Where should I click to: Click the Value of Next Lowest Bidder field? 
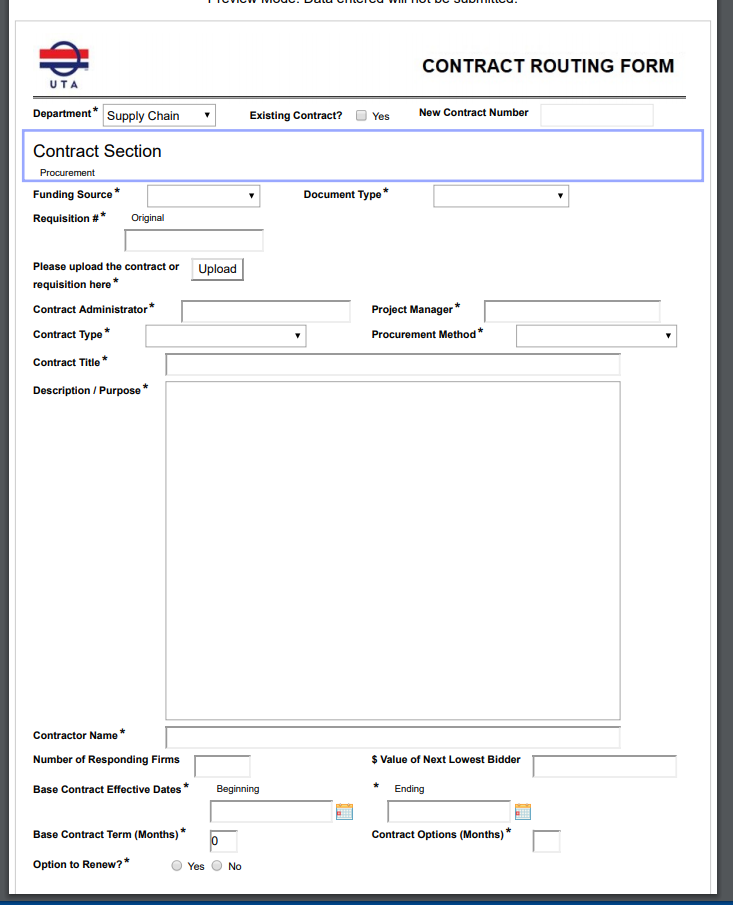604,766
